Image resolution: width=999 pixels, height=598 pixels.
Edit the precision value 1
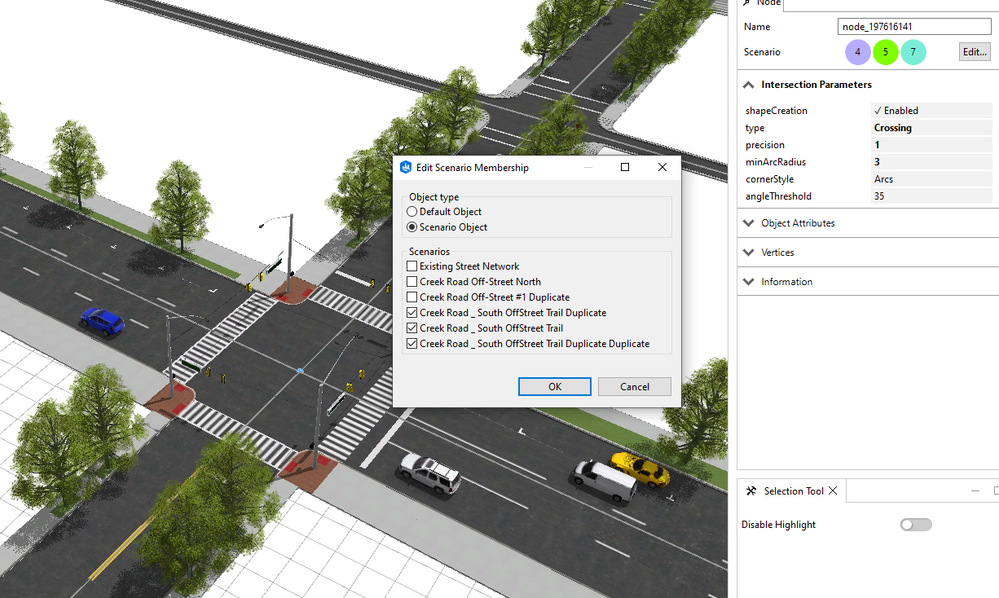click(x=931, y=145)
